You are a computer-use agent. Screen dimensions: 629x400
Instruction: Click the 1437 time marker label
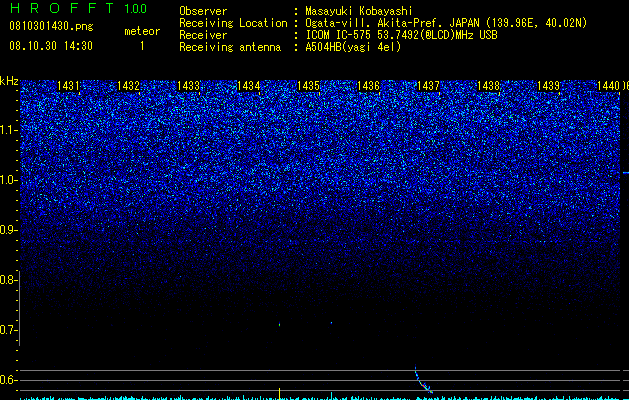(428, 86)
